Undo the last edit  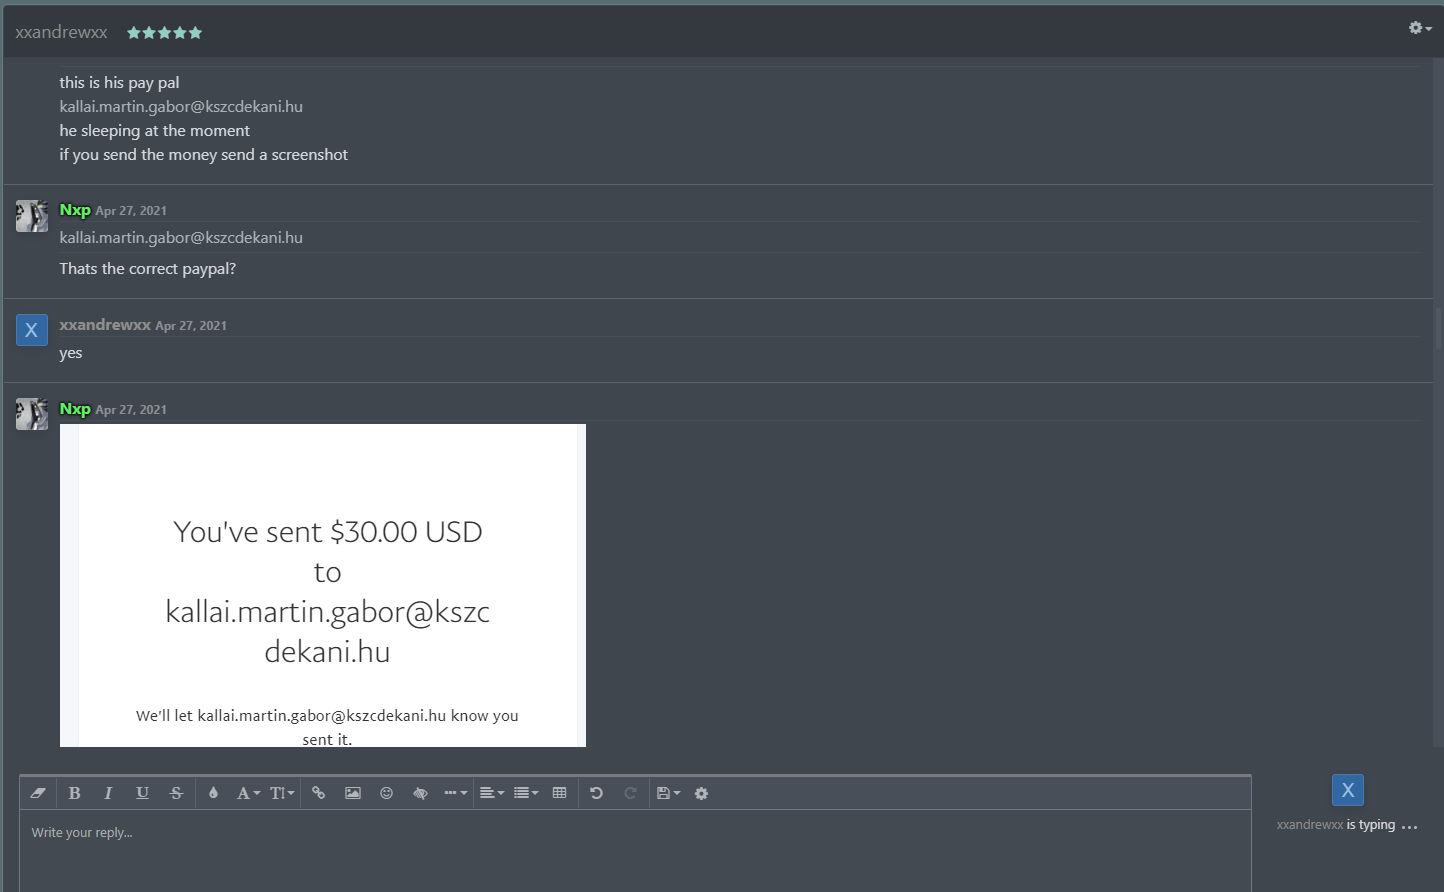click(597, 793)
